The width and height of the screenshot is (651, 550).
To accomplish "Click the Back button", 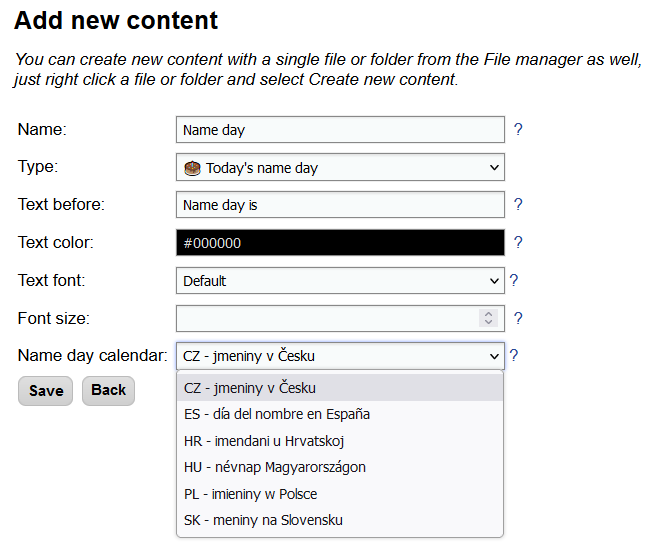I will [108, 391].
